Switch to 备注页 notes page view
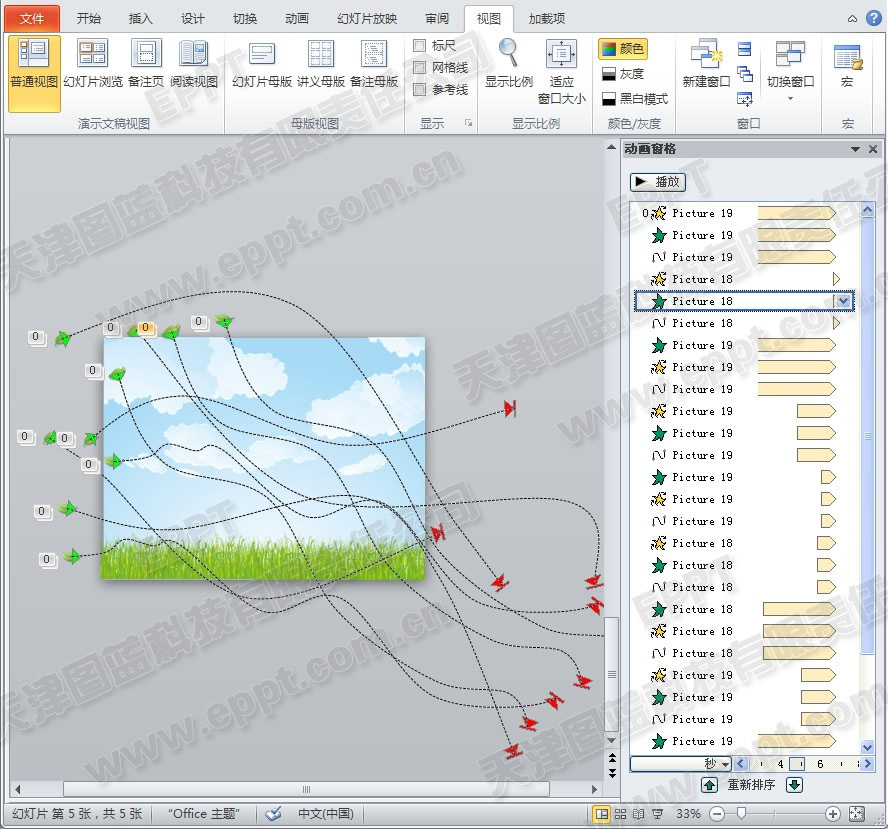This screenshot has width=888, height=829. tap(146, 63)
